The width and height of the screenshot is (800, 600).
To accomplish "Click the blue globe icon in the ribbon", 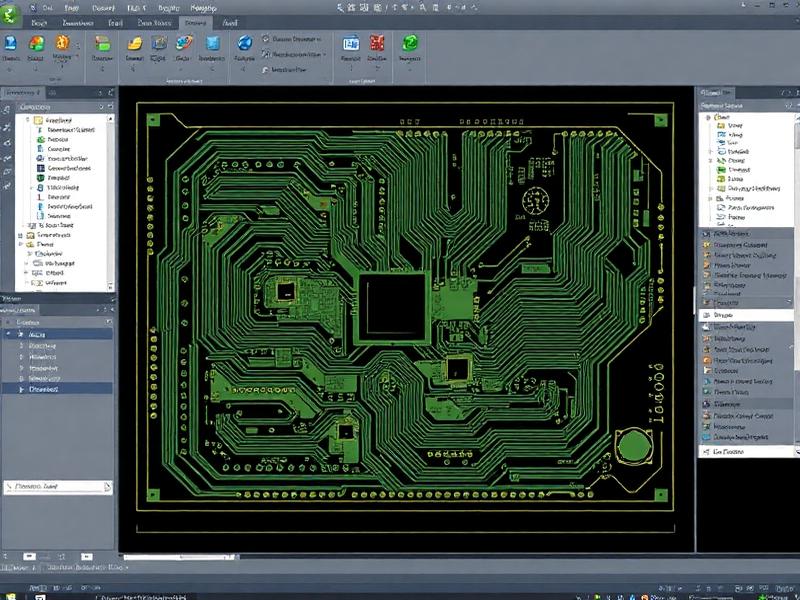I will coord(244,44).
